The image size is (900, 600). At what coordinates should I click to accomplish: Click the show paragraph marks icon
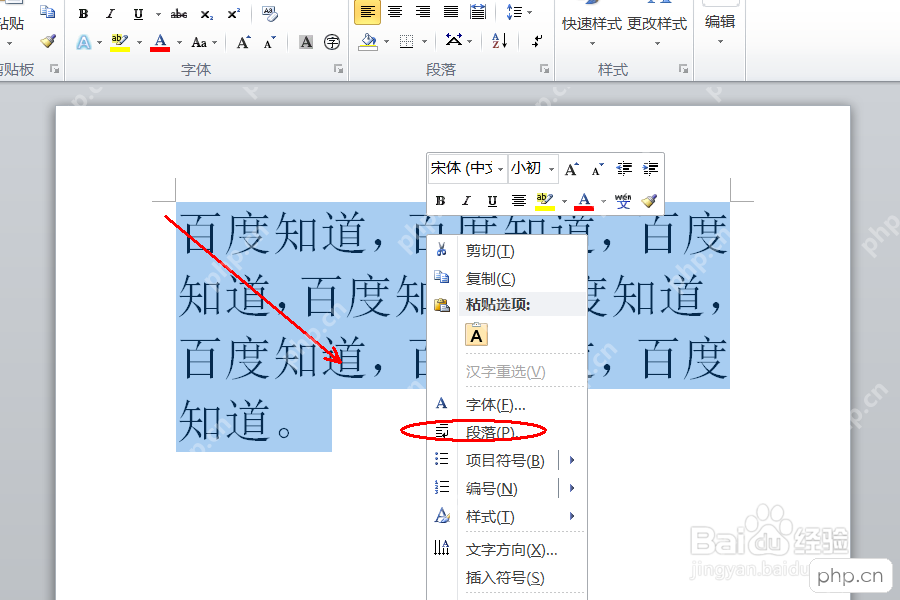click(x=537, y=41)
